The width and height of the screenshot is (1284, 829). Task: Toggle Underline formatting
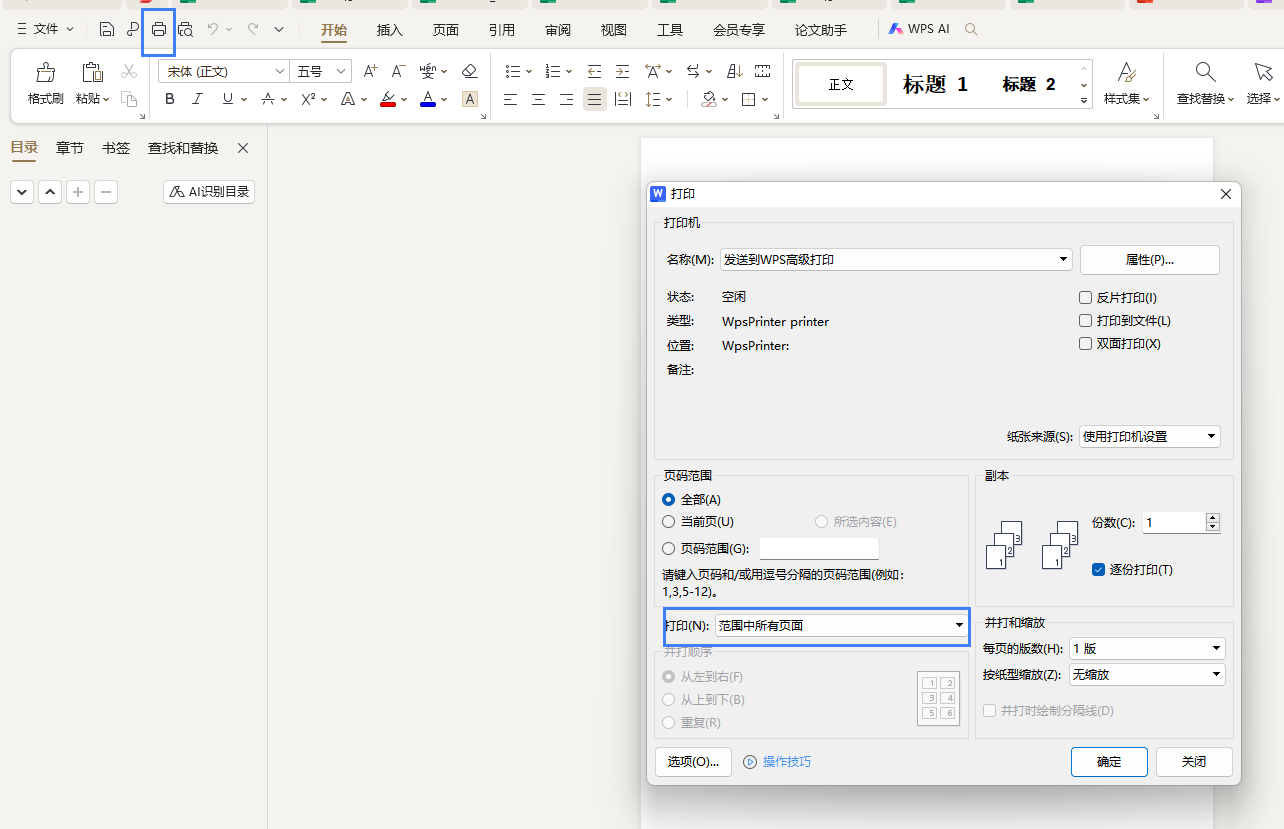227,99
